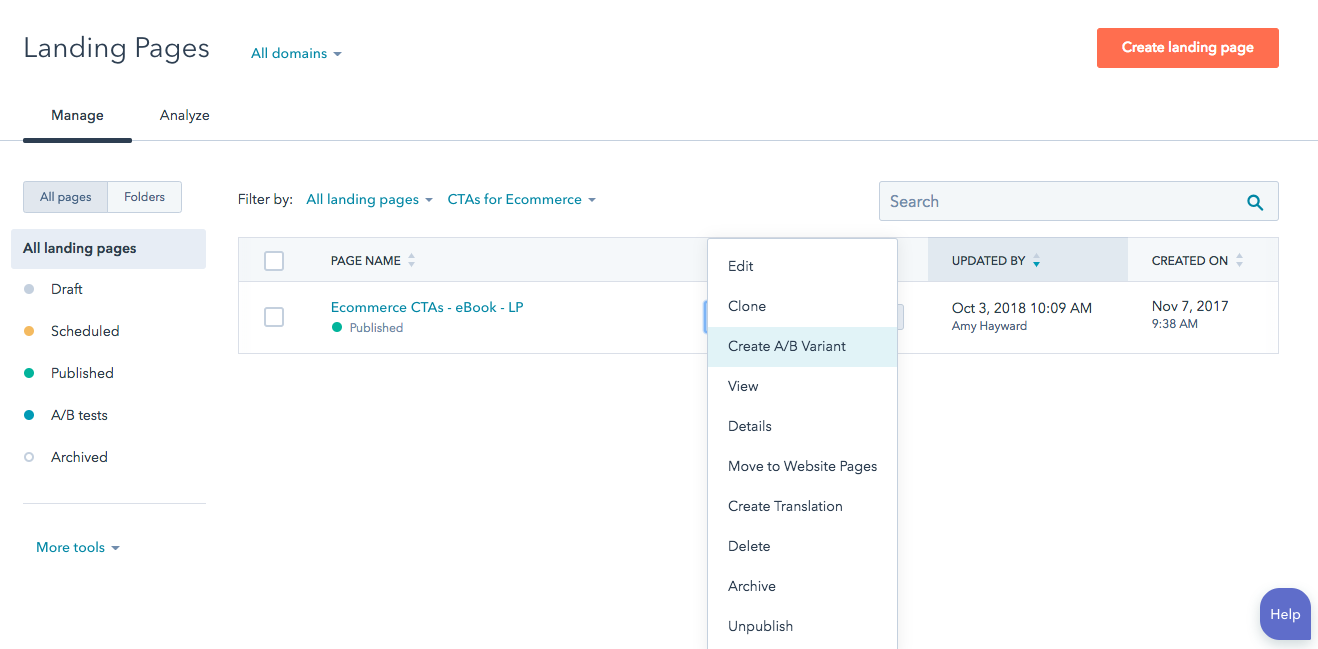Click inside the Search input field
This screenshot has height=649, width=1318.
(x=1050, y=201)
